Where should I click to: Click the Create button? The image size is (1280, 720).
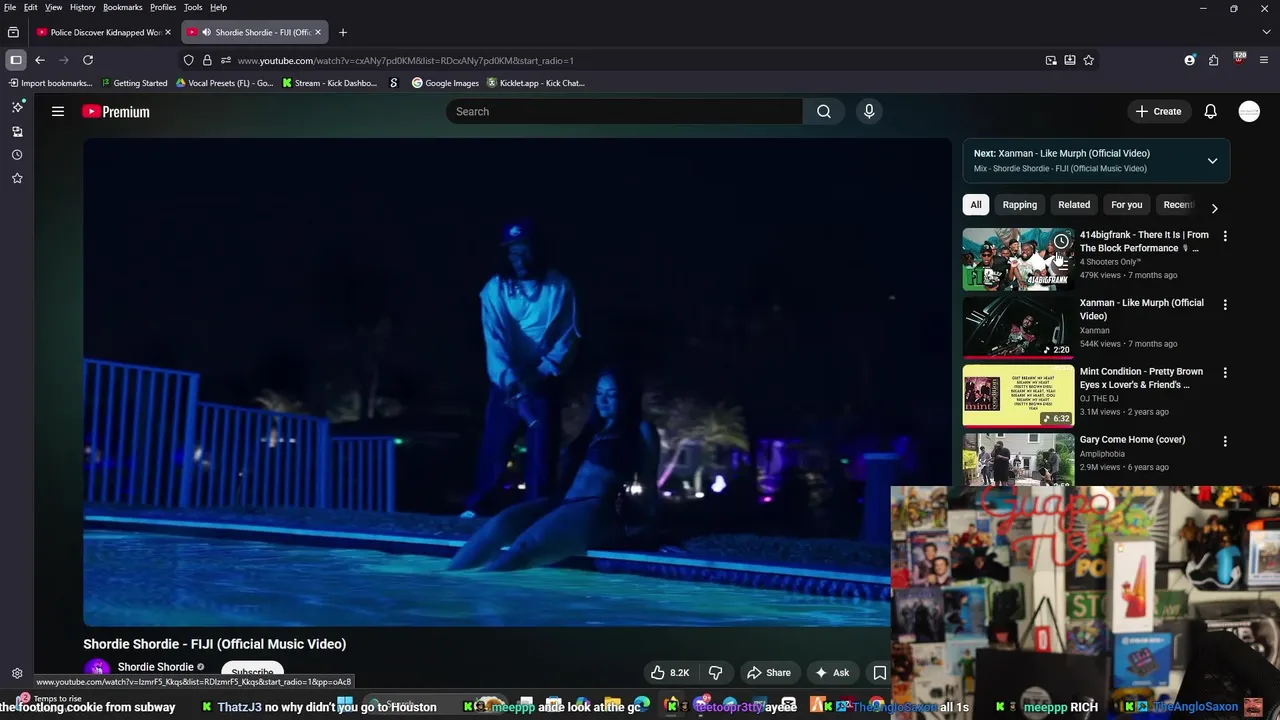1158,111
